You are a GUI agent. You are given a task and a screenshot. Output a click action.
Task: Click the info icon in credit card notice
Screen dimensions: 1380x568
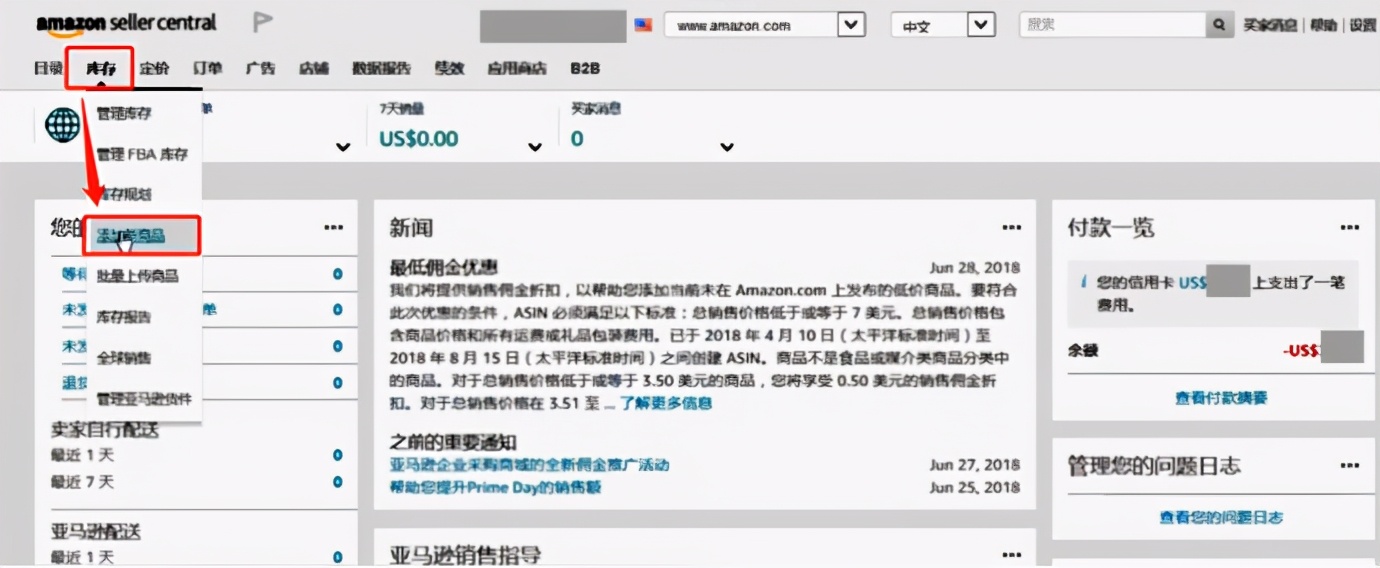pyautogui.click(x=1083, y=283)
